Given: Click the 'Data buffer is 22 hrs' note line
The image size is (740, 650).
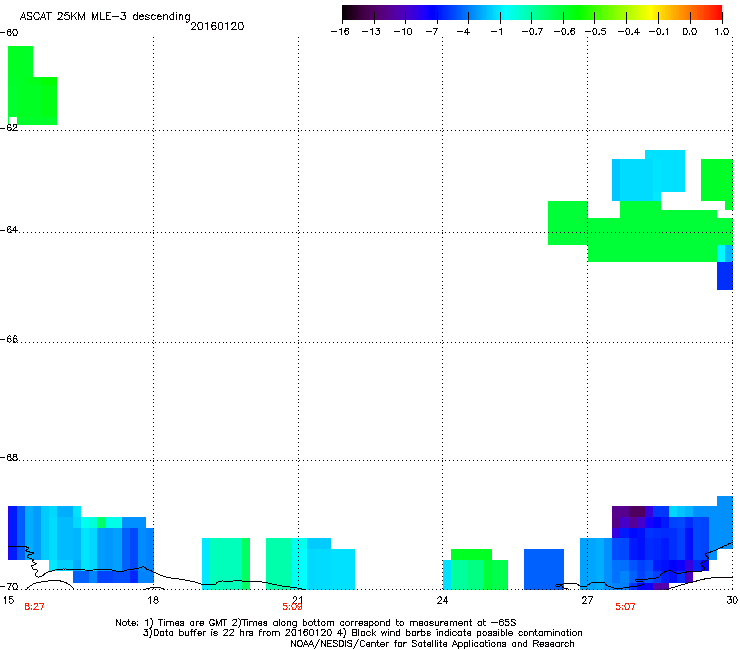Looking at the screenshot, I should (x=362, y=633).
